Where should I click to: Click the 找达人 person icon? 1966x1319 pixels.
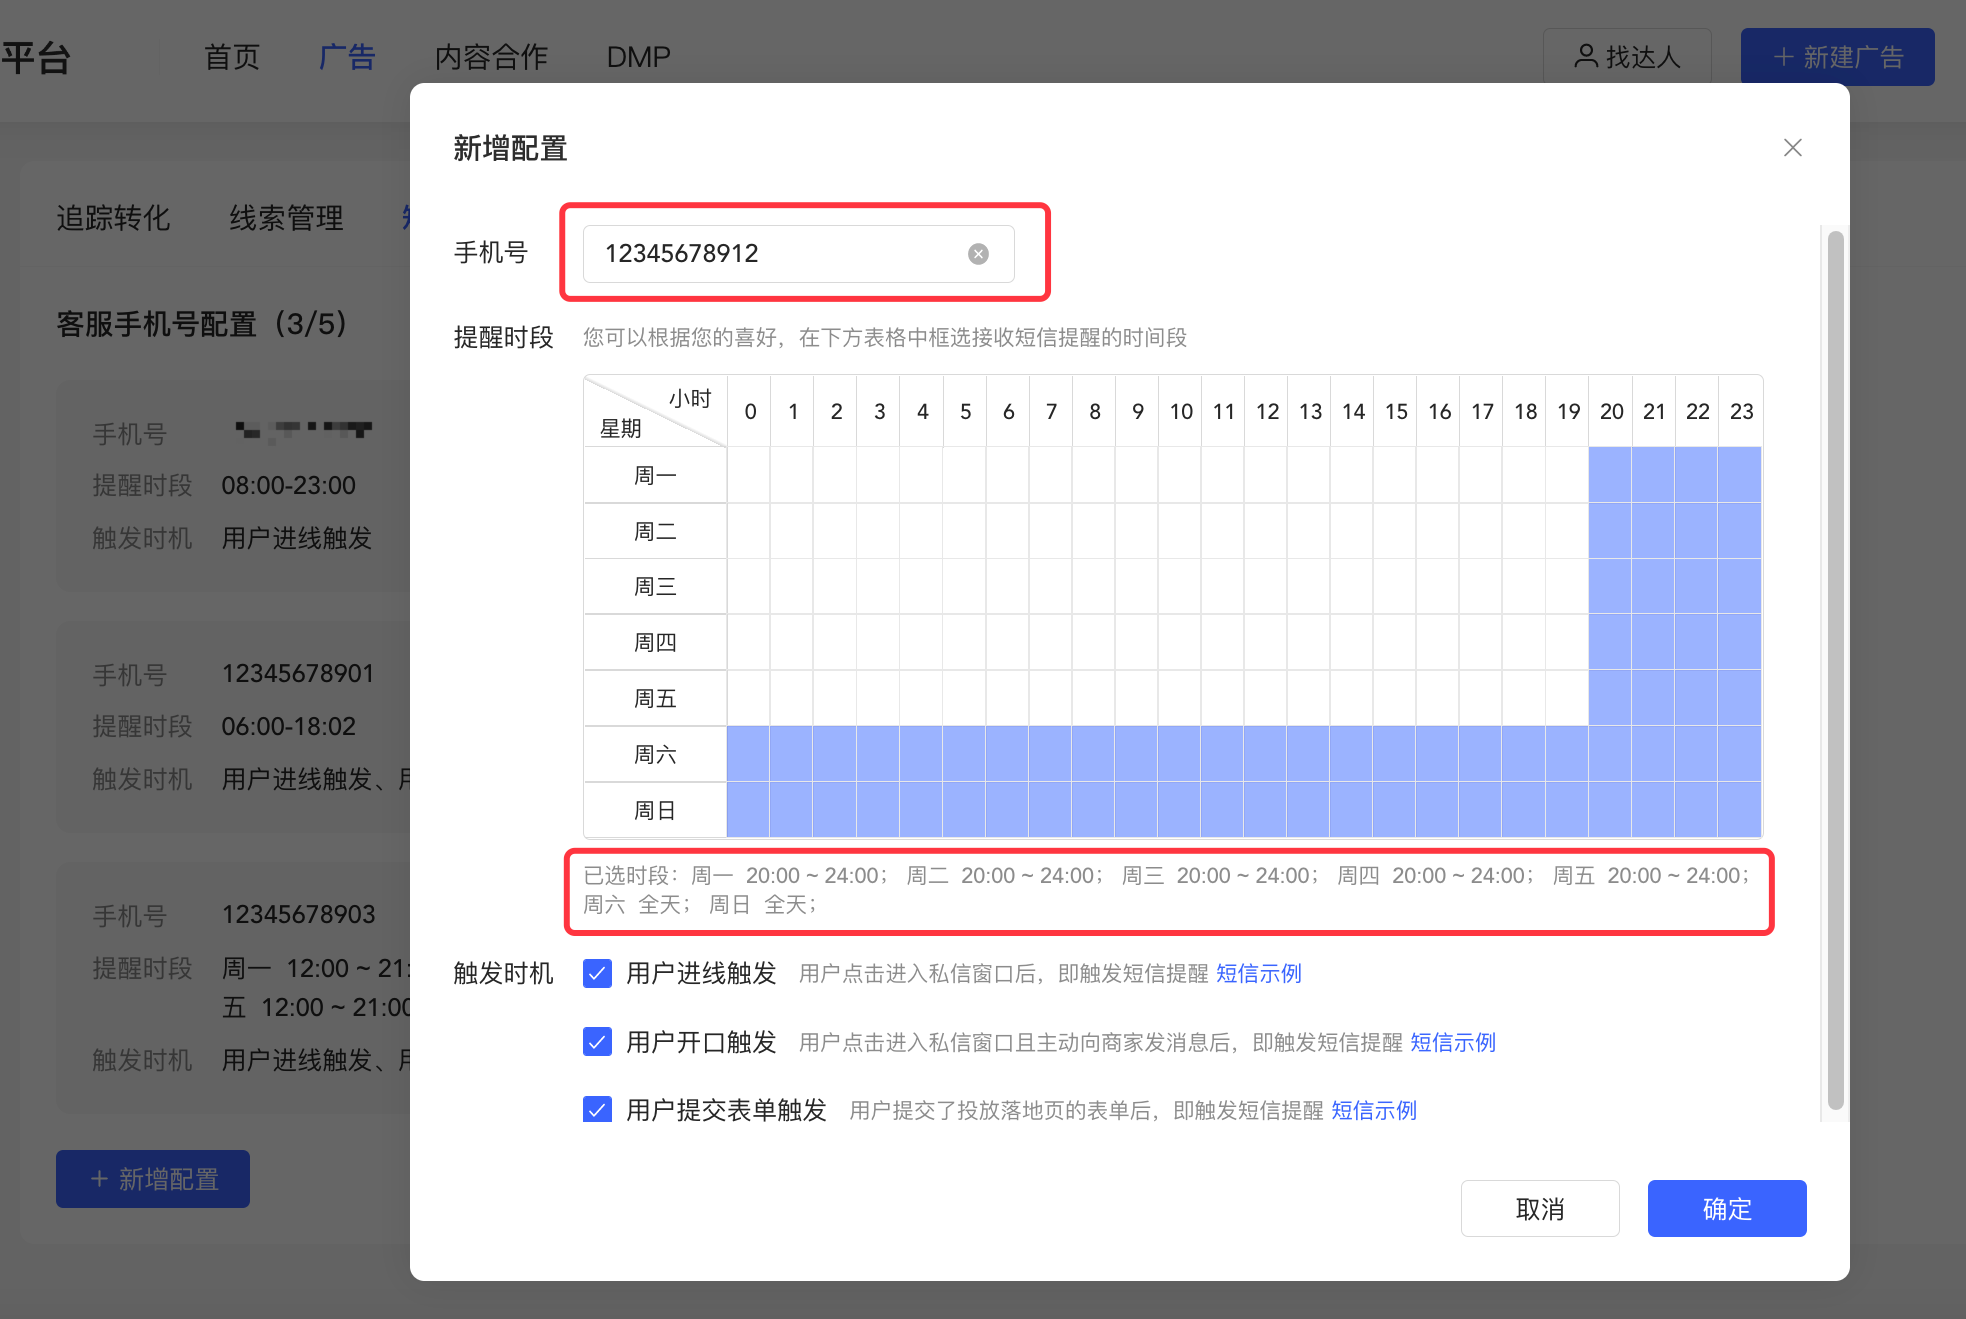point(1585,57)
